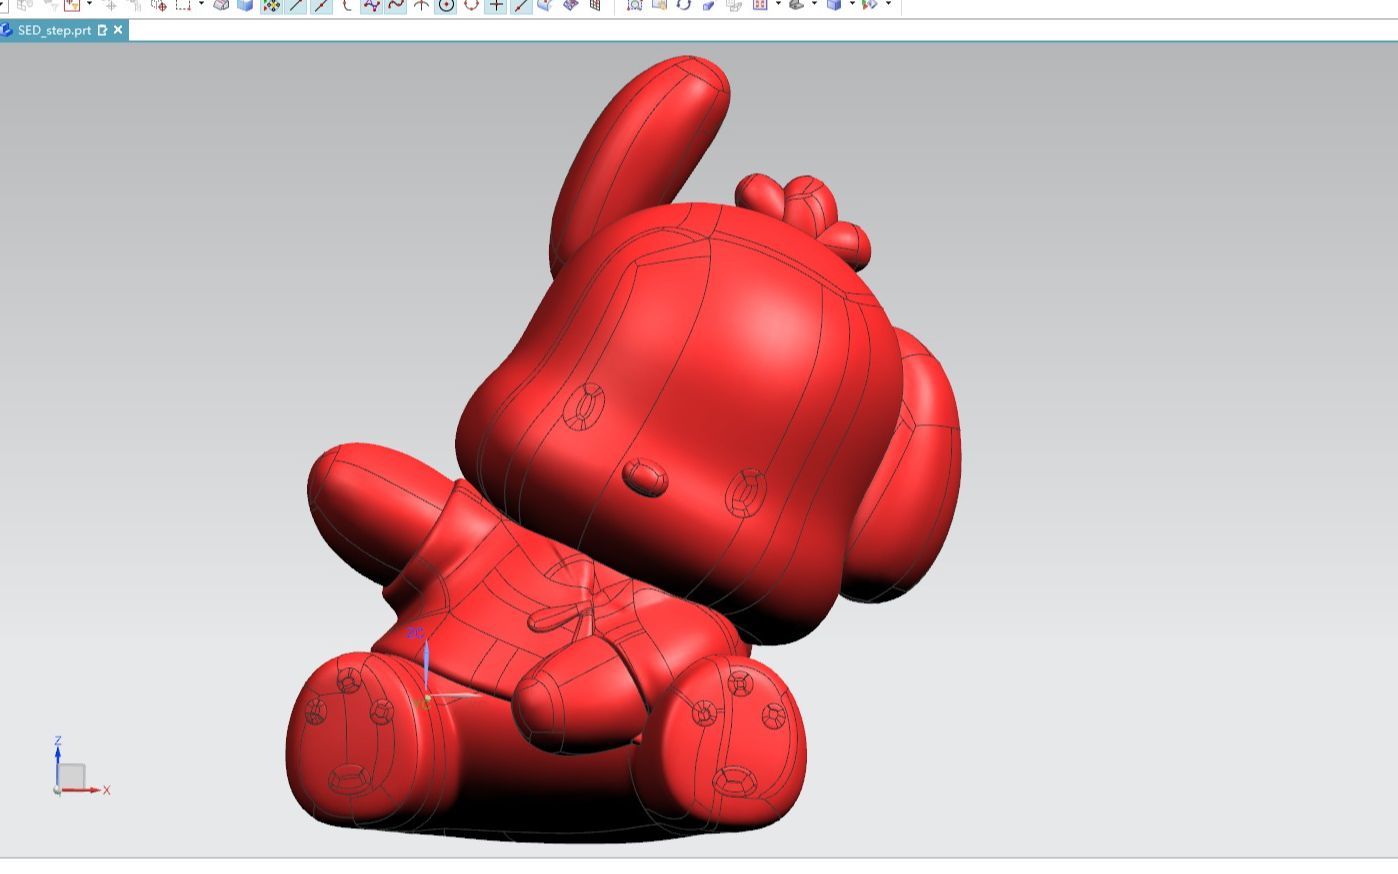Click the blue solid cube icon
The width and height of the screenshot is (1398, 874).
(x=245, y=5)
